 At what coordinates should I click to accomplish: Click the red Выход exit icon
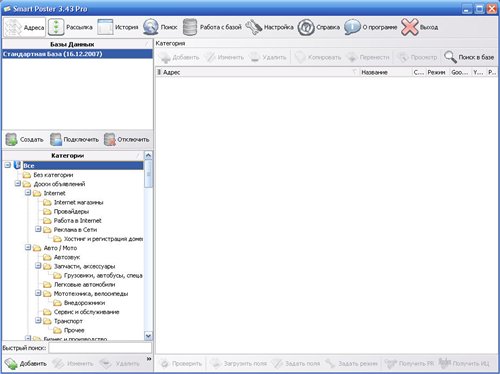(409, 27)
